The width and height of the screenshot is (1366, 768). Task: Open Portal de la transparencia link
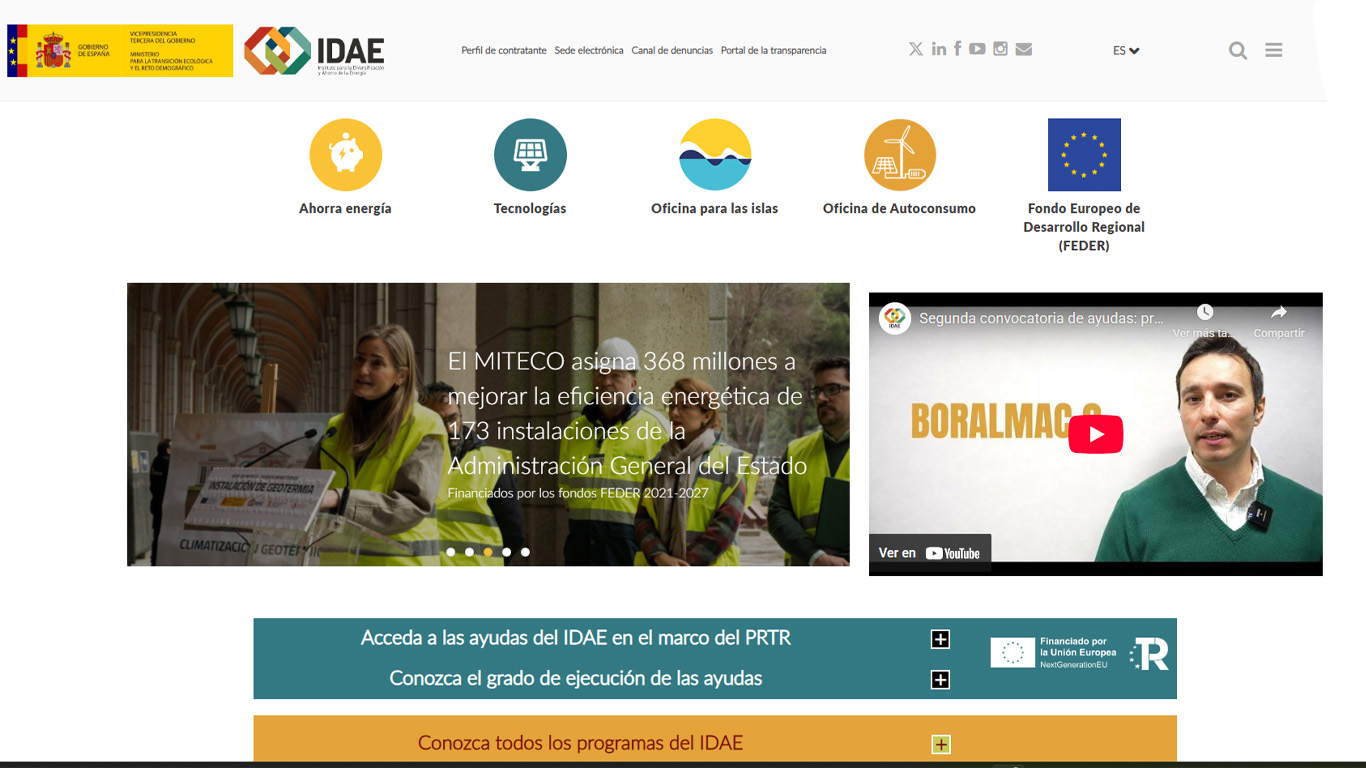click(x=773, y=50)
